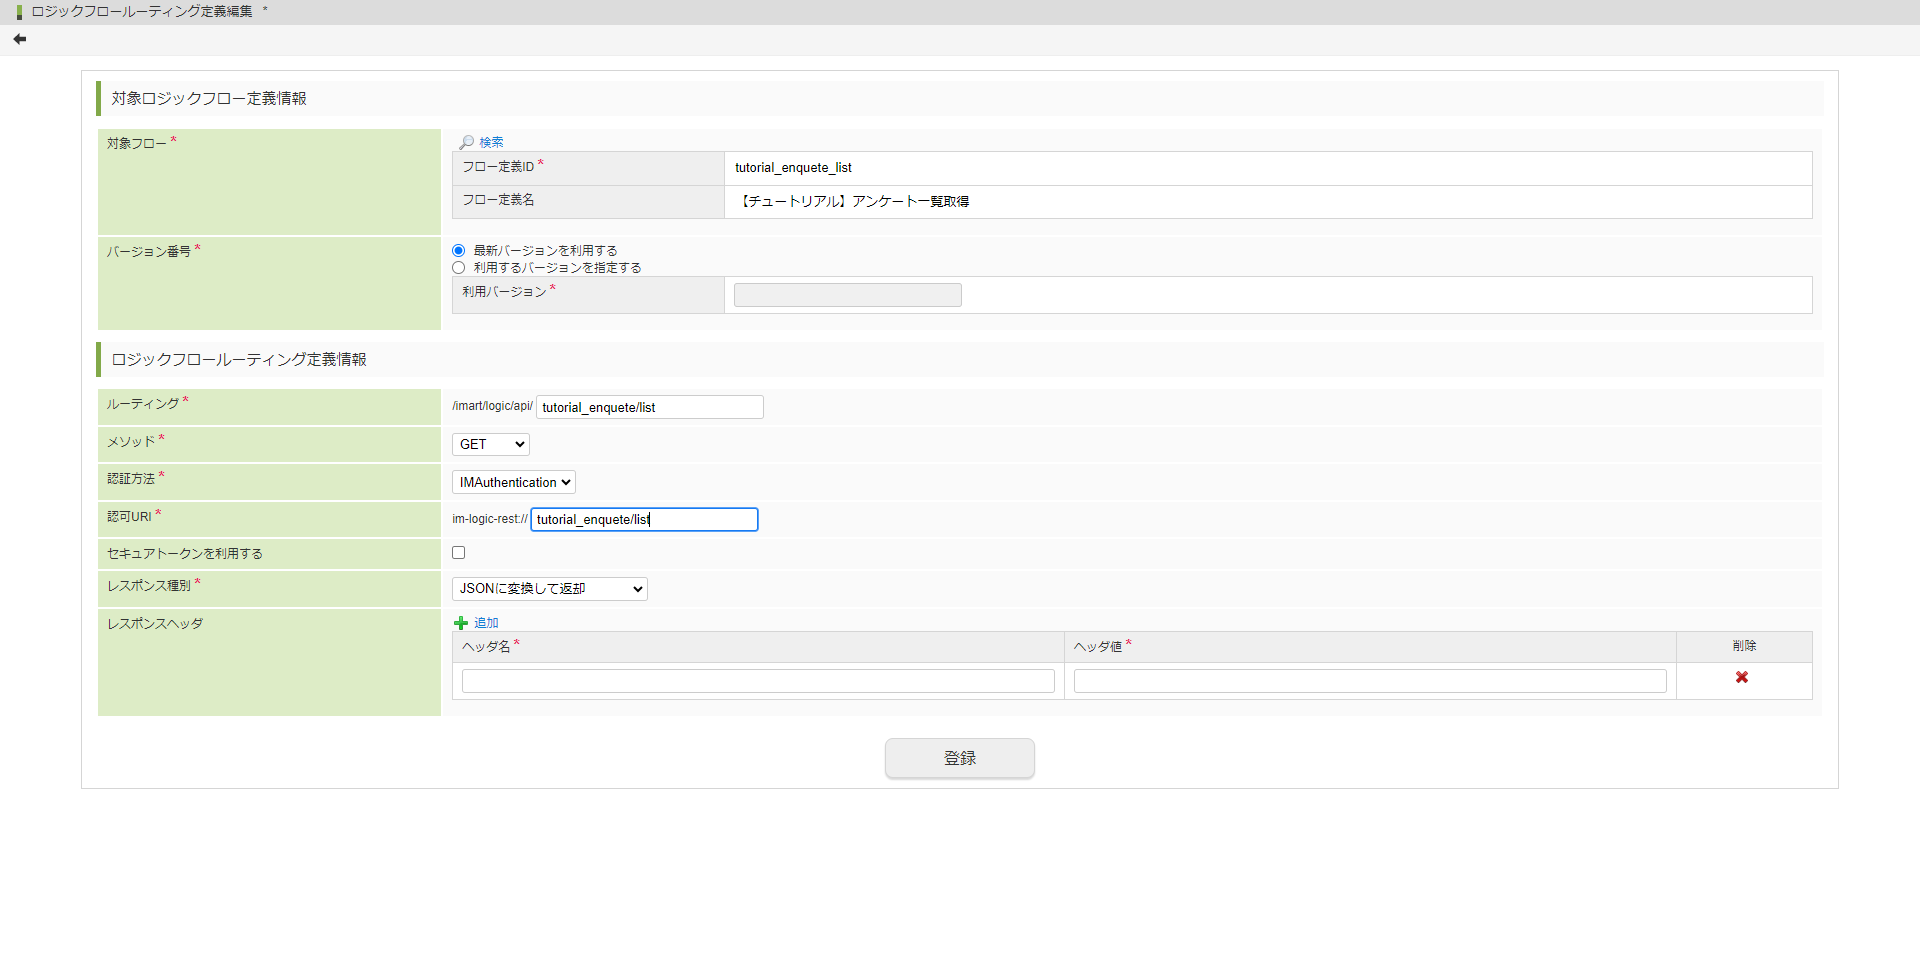Click the 検索 search link
Screen dimensions: 1920x953
(491, 142)
